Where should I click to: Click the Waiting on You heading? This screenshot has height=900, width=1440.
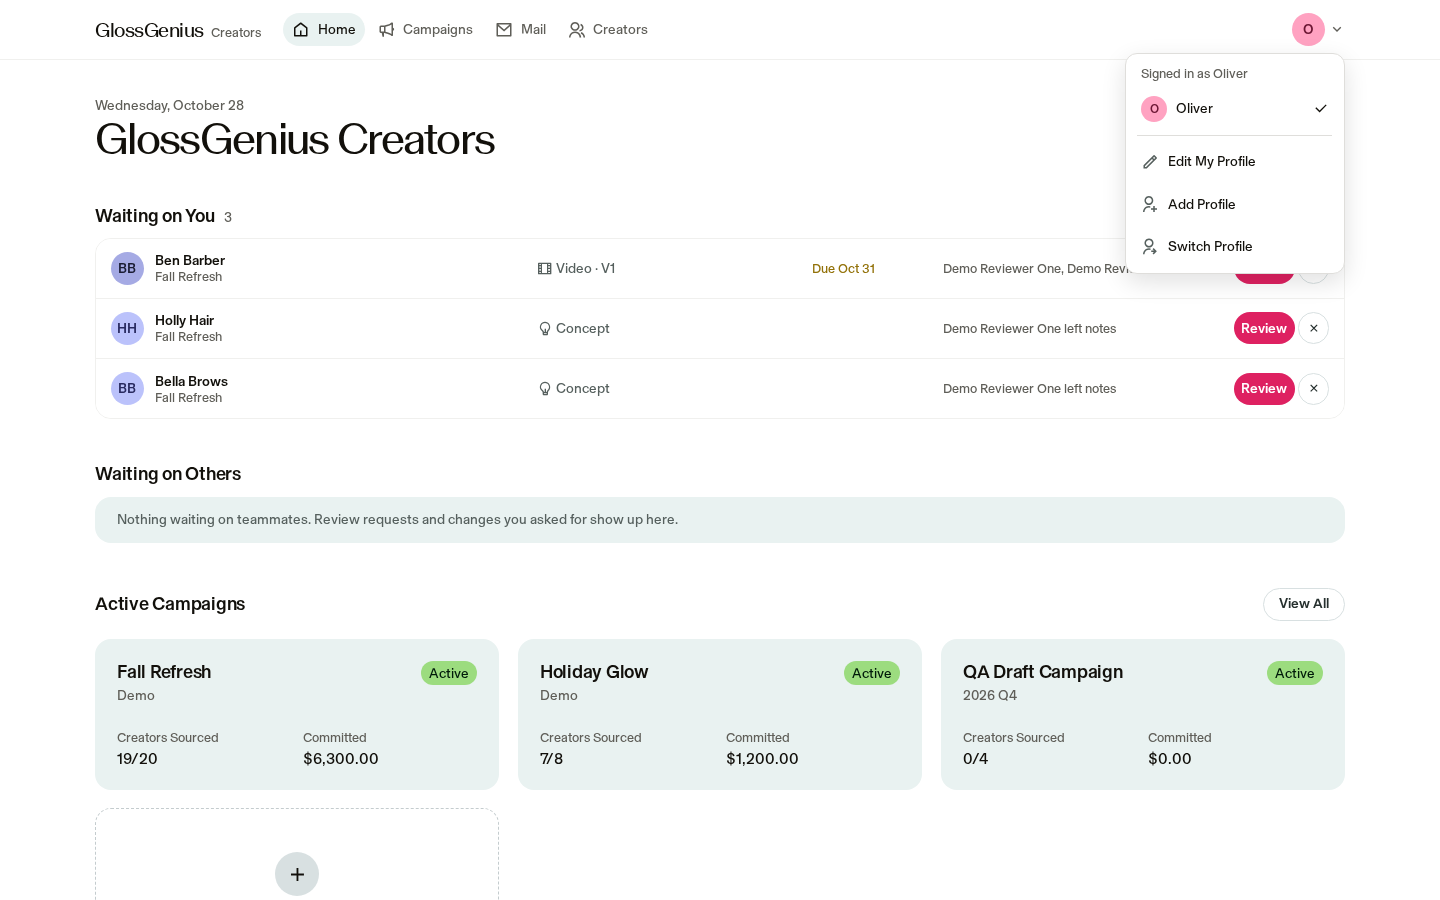pyautogui.click(x=155, y=216)
